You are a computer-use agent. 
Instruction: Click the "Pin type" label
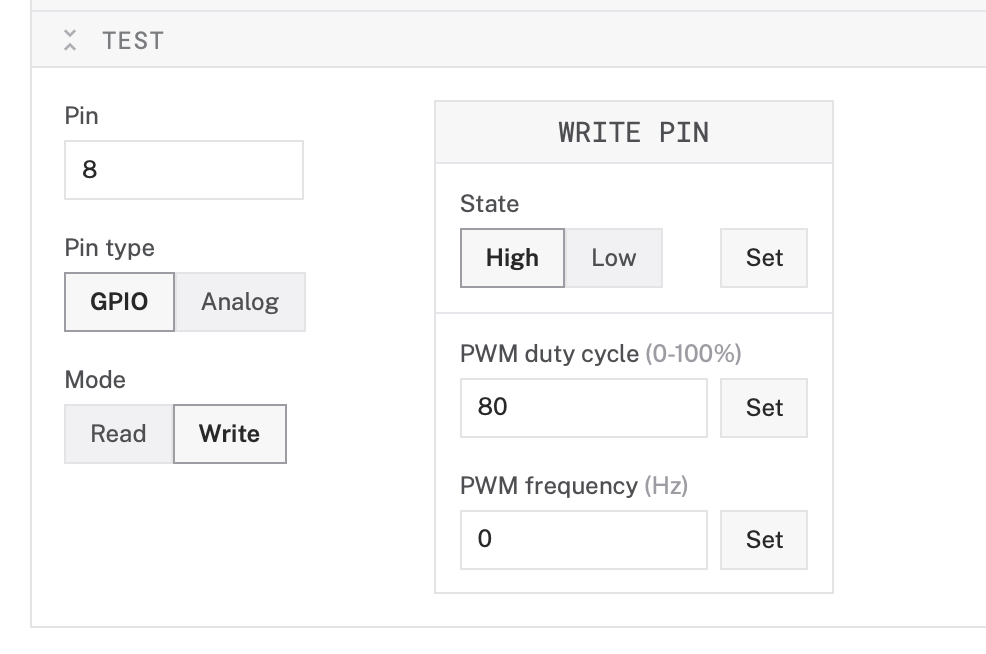point(109,248)
